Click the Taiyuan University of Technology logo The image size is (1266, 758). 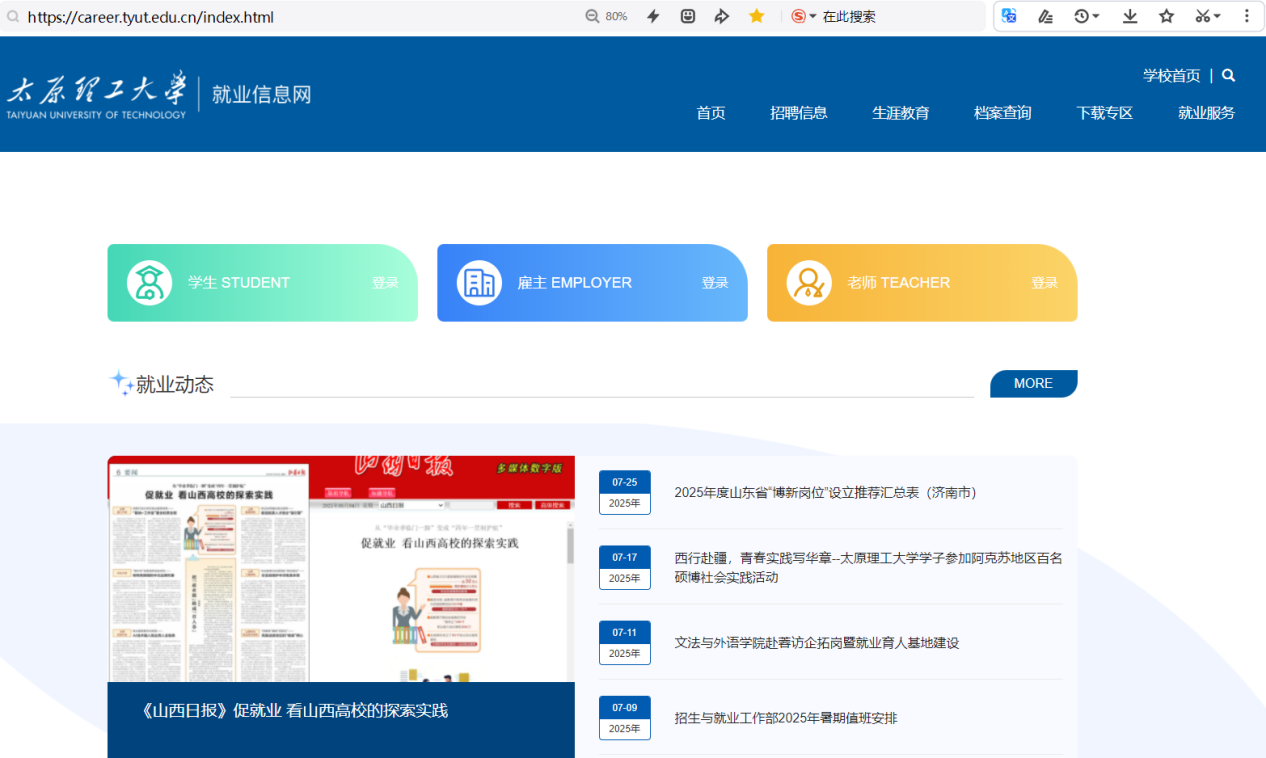click(97, 95)
